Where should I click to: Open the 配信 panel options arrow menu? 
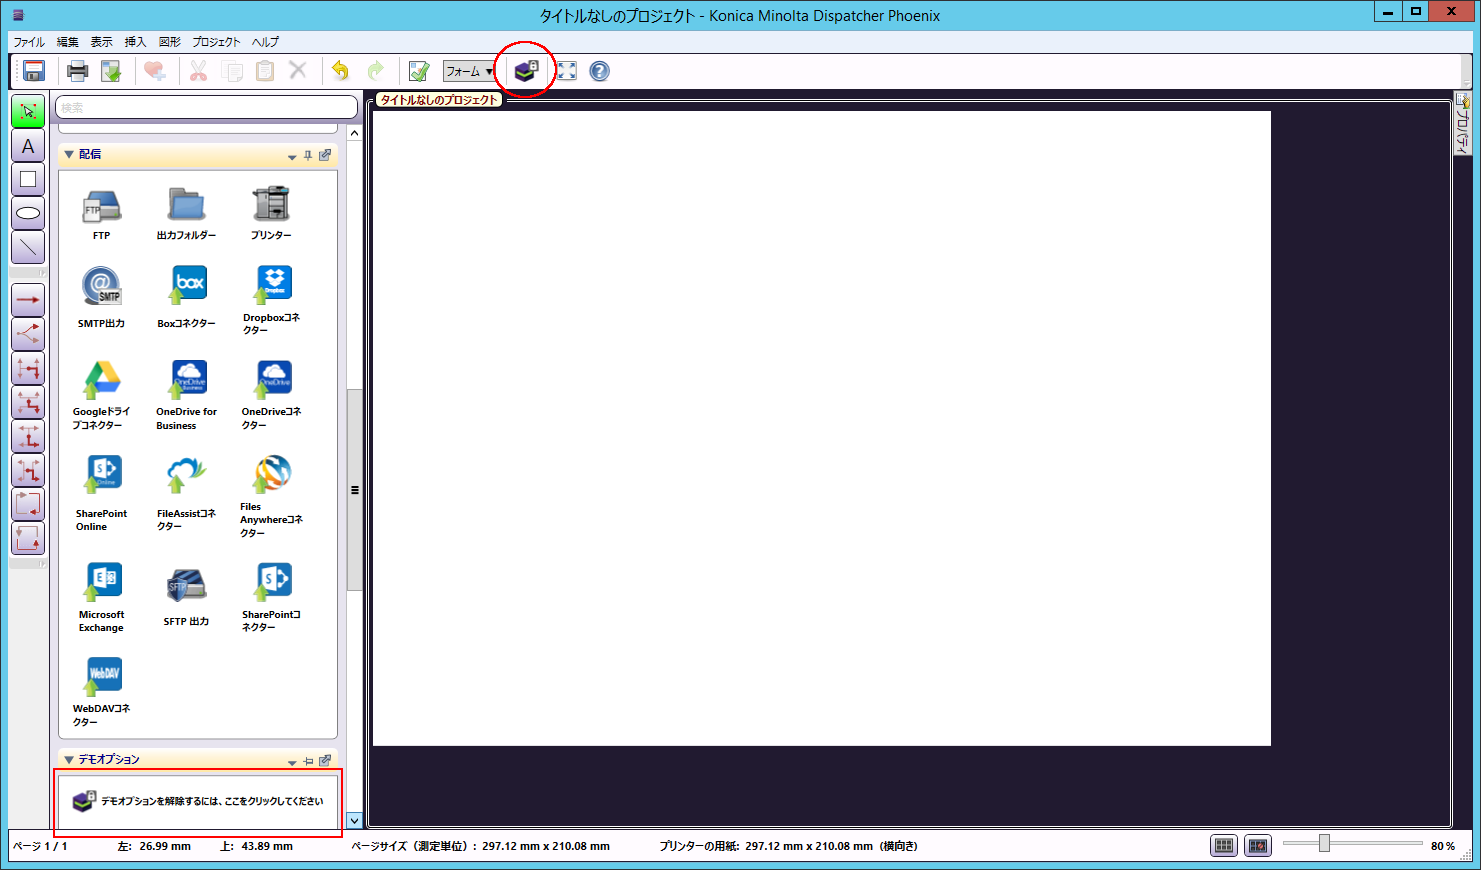pyautogui.click(x=292, y=156)
